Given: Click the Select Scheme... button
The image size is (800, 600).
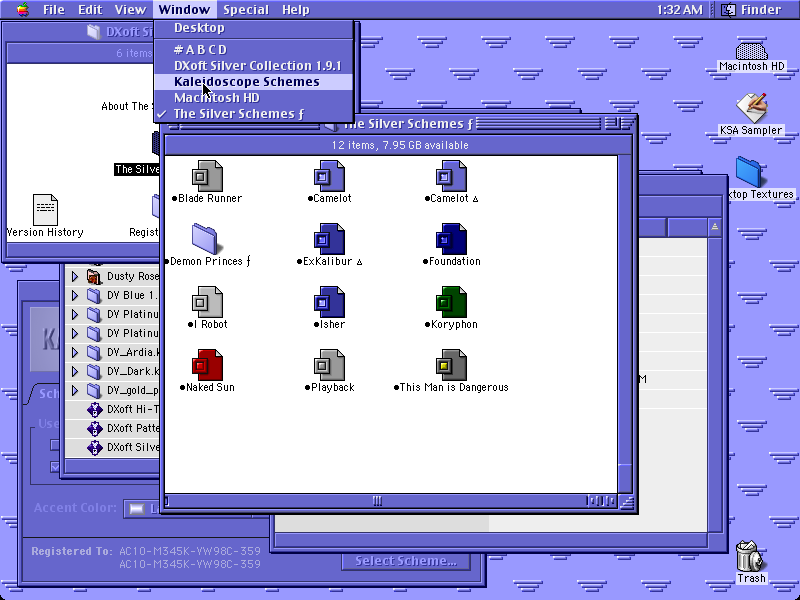Looking at the screenshot, I should click(406, 561).
